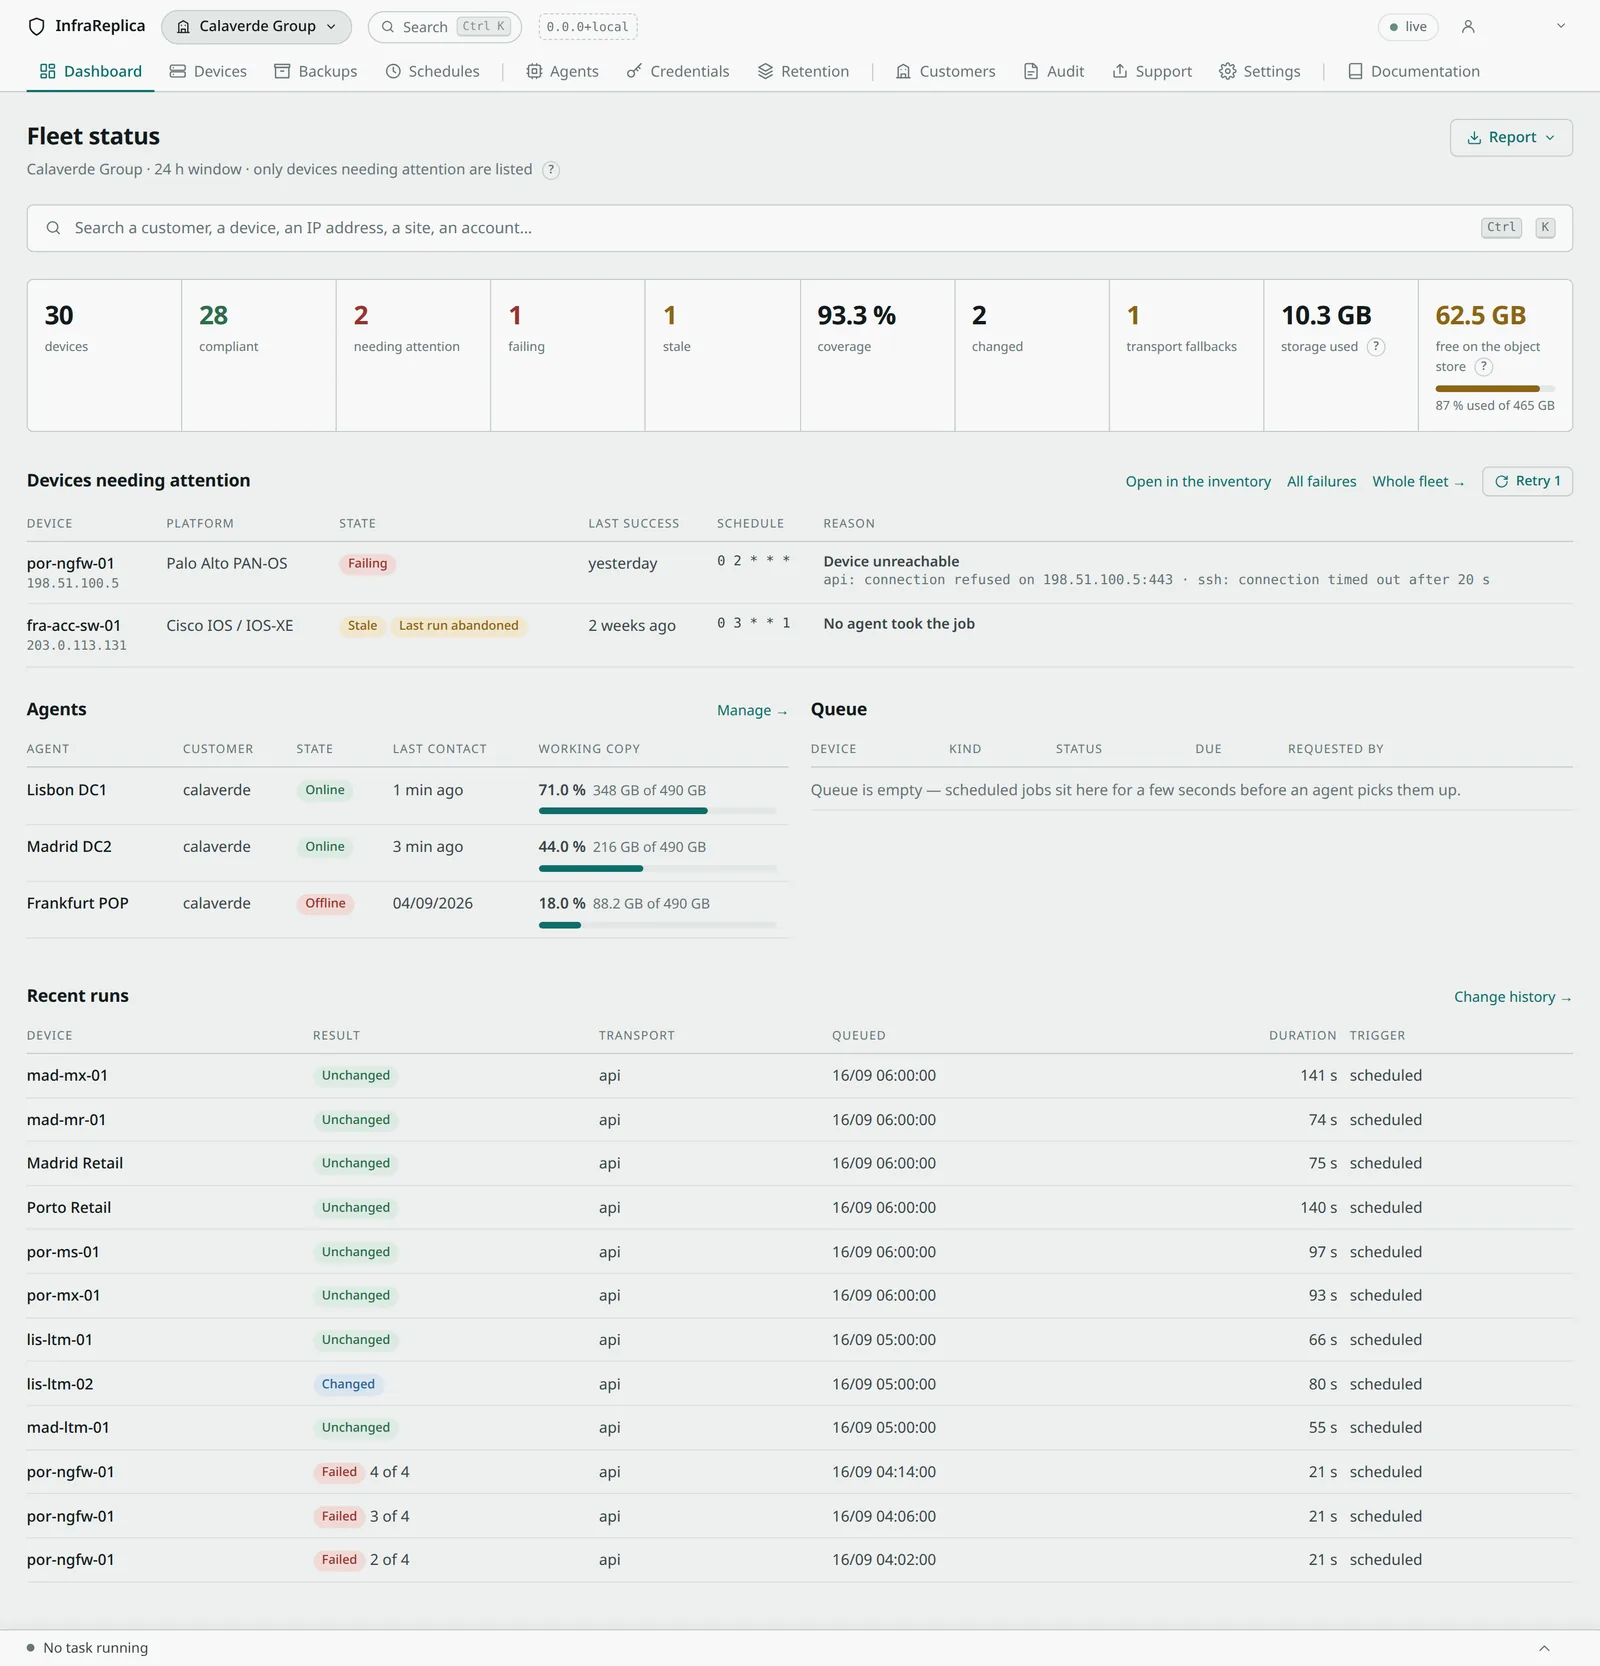Click Frankfurt POP working copy bar
Viewport: 1600px width, 1666px height.
tap(657, 925)
